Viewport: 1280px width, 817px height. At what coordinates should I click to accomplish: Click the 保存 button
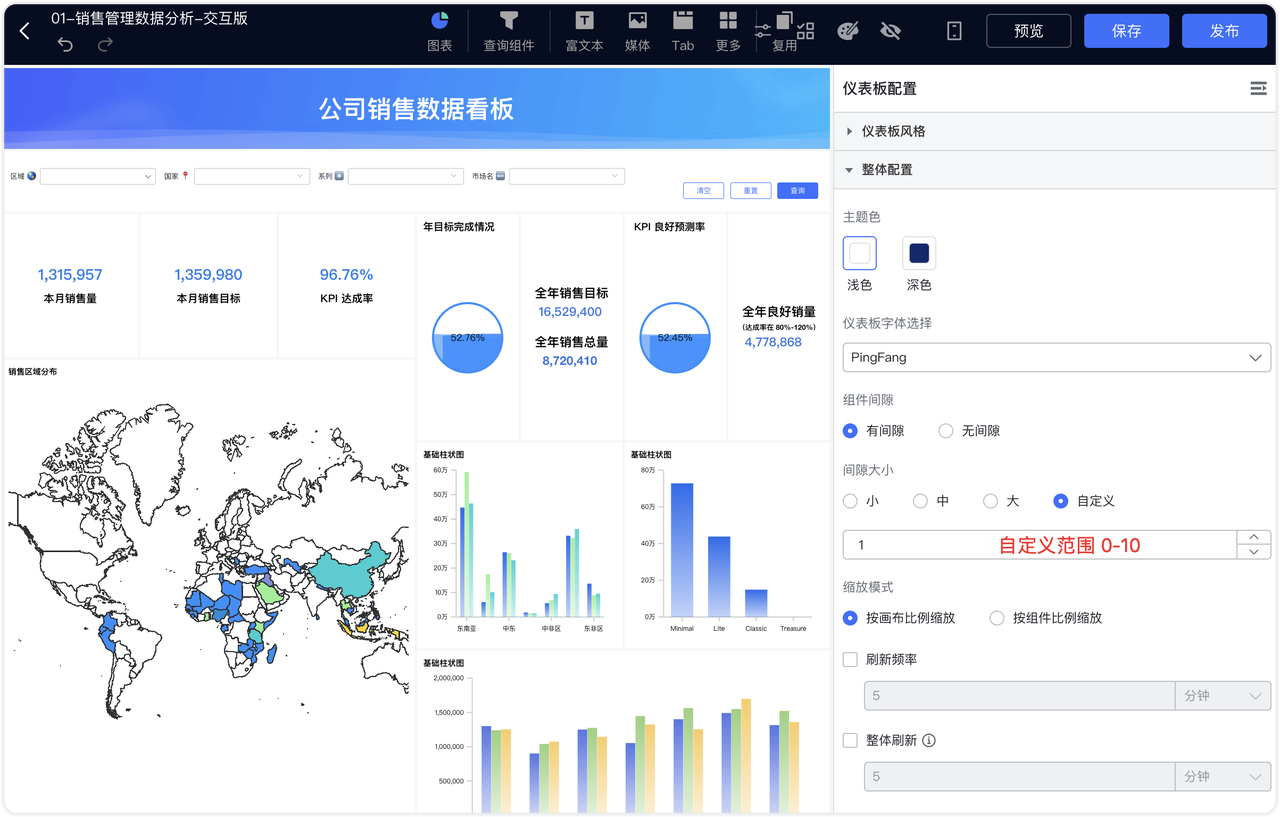tap(1126, 31)
